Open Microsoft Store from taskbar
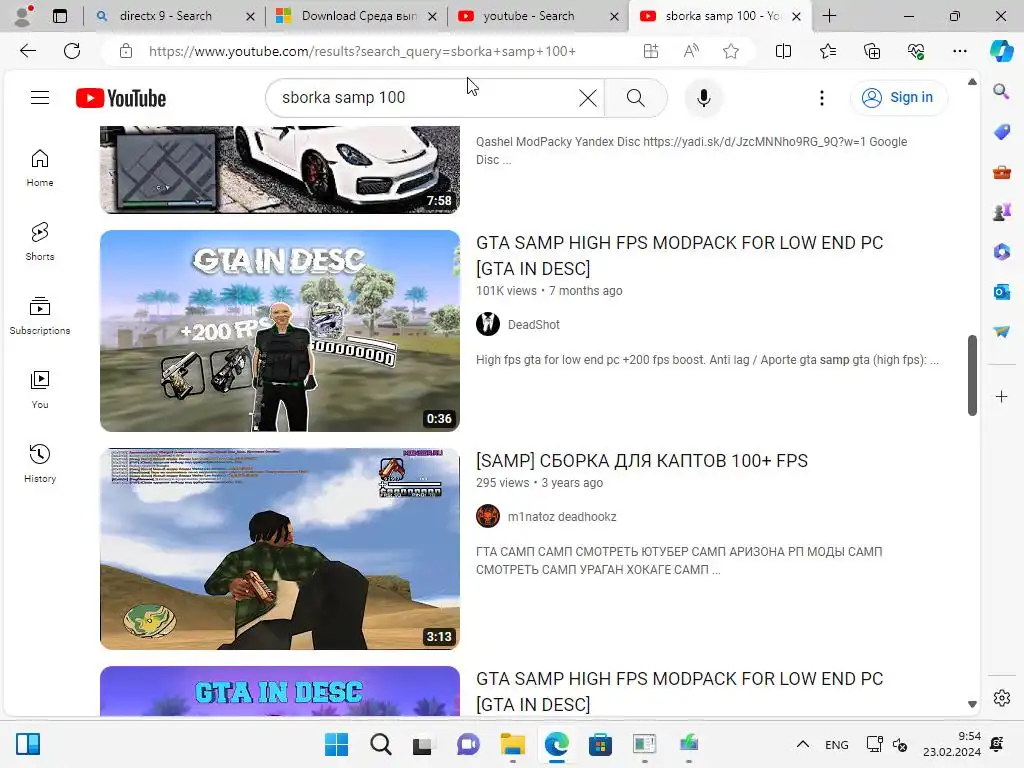The width and height of the screenshot is (1024, 768). pyautogui.click(x=600, y=744)
